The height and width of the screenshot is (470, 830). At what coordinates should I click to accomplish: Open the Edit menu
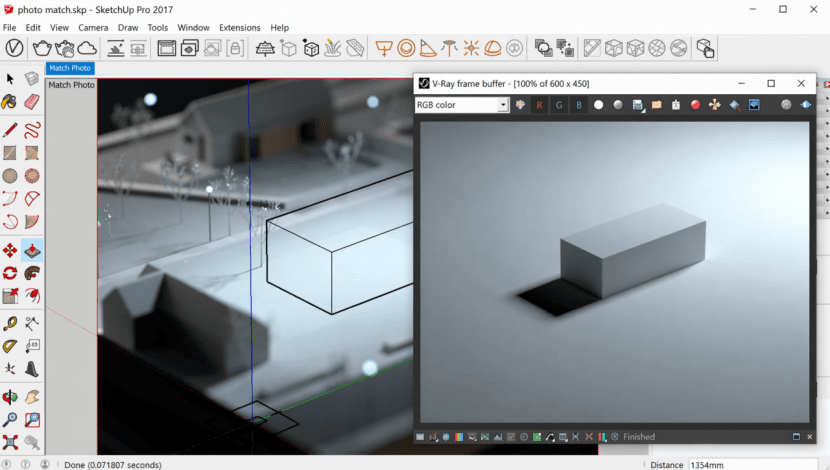click(33, 28)
